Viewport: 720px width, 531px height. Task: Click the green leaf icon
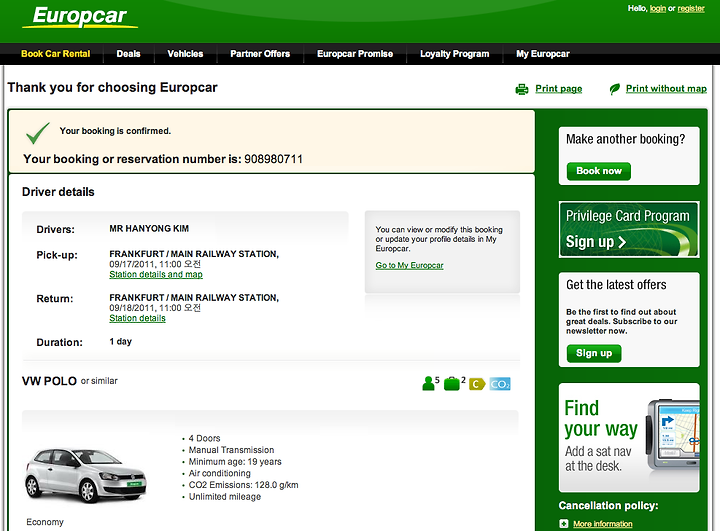click(x=614, y=89)
